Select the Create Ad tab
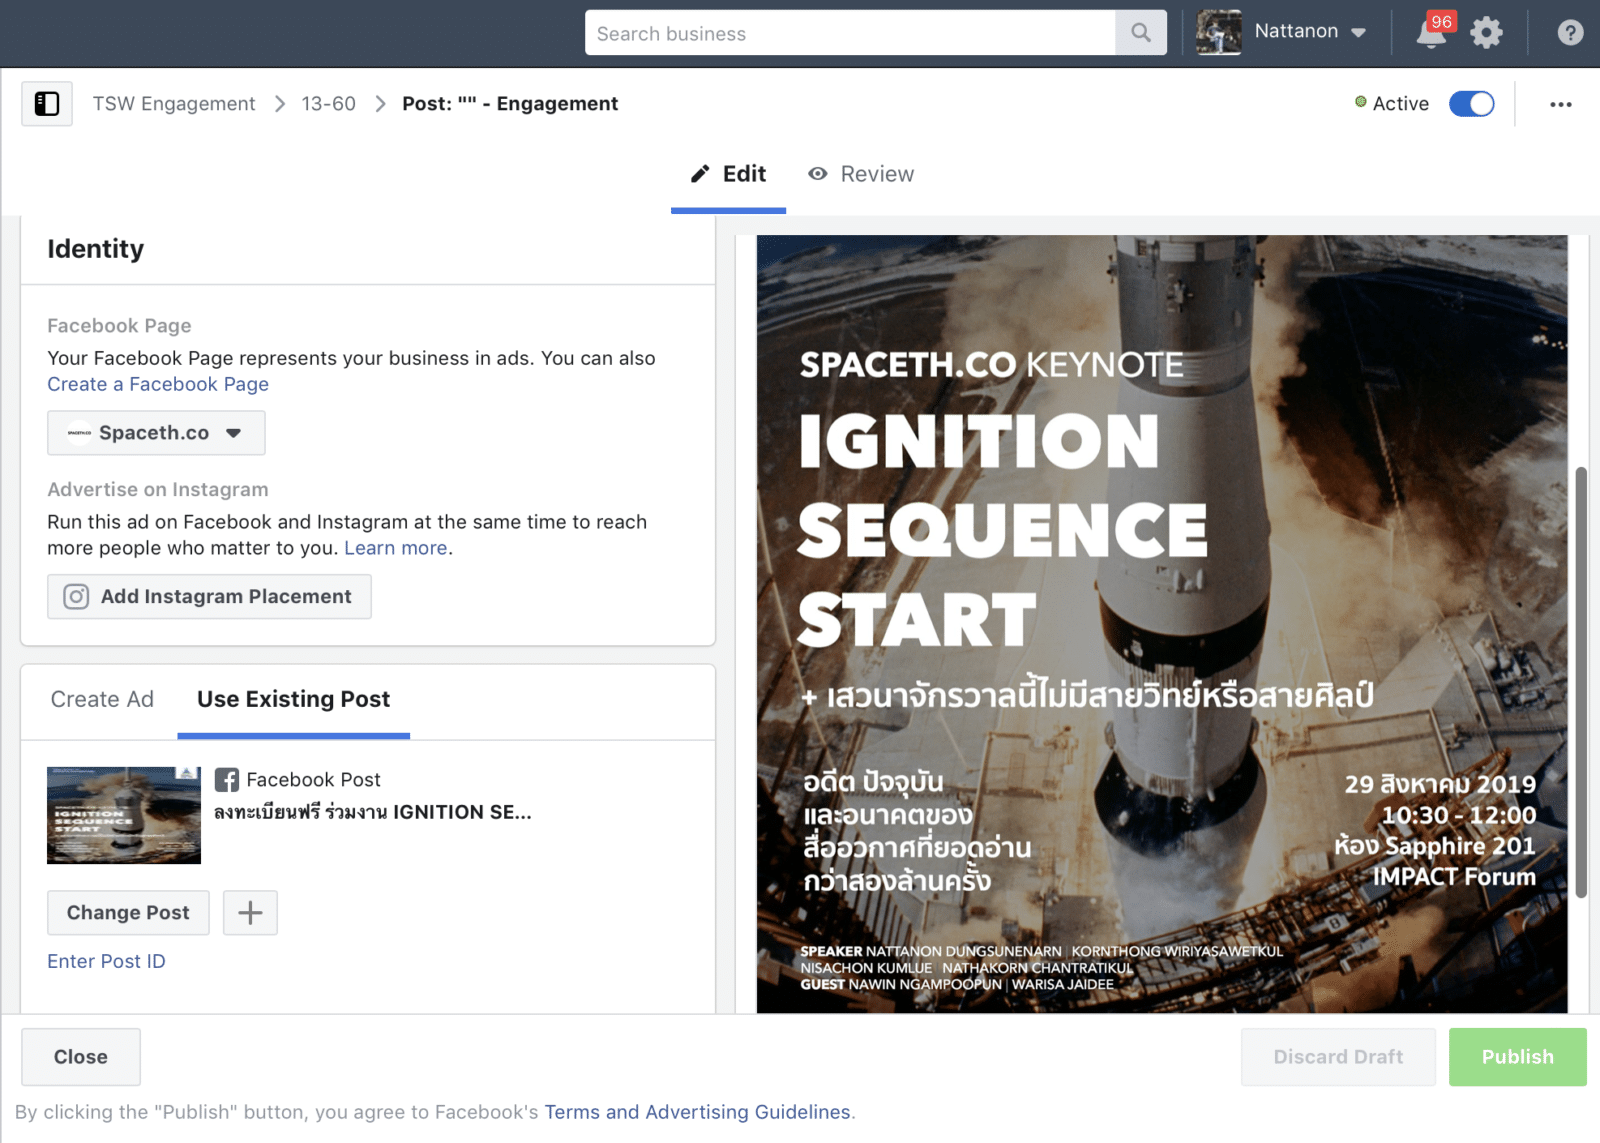Image resolution: width=1600 pixels, height=1143 pixels. click(x=102, y=699)
